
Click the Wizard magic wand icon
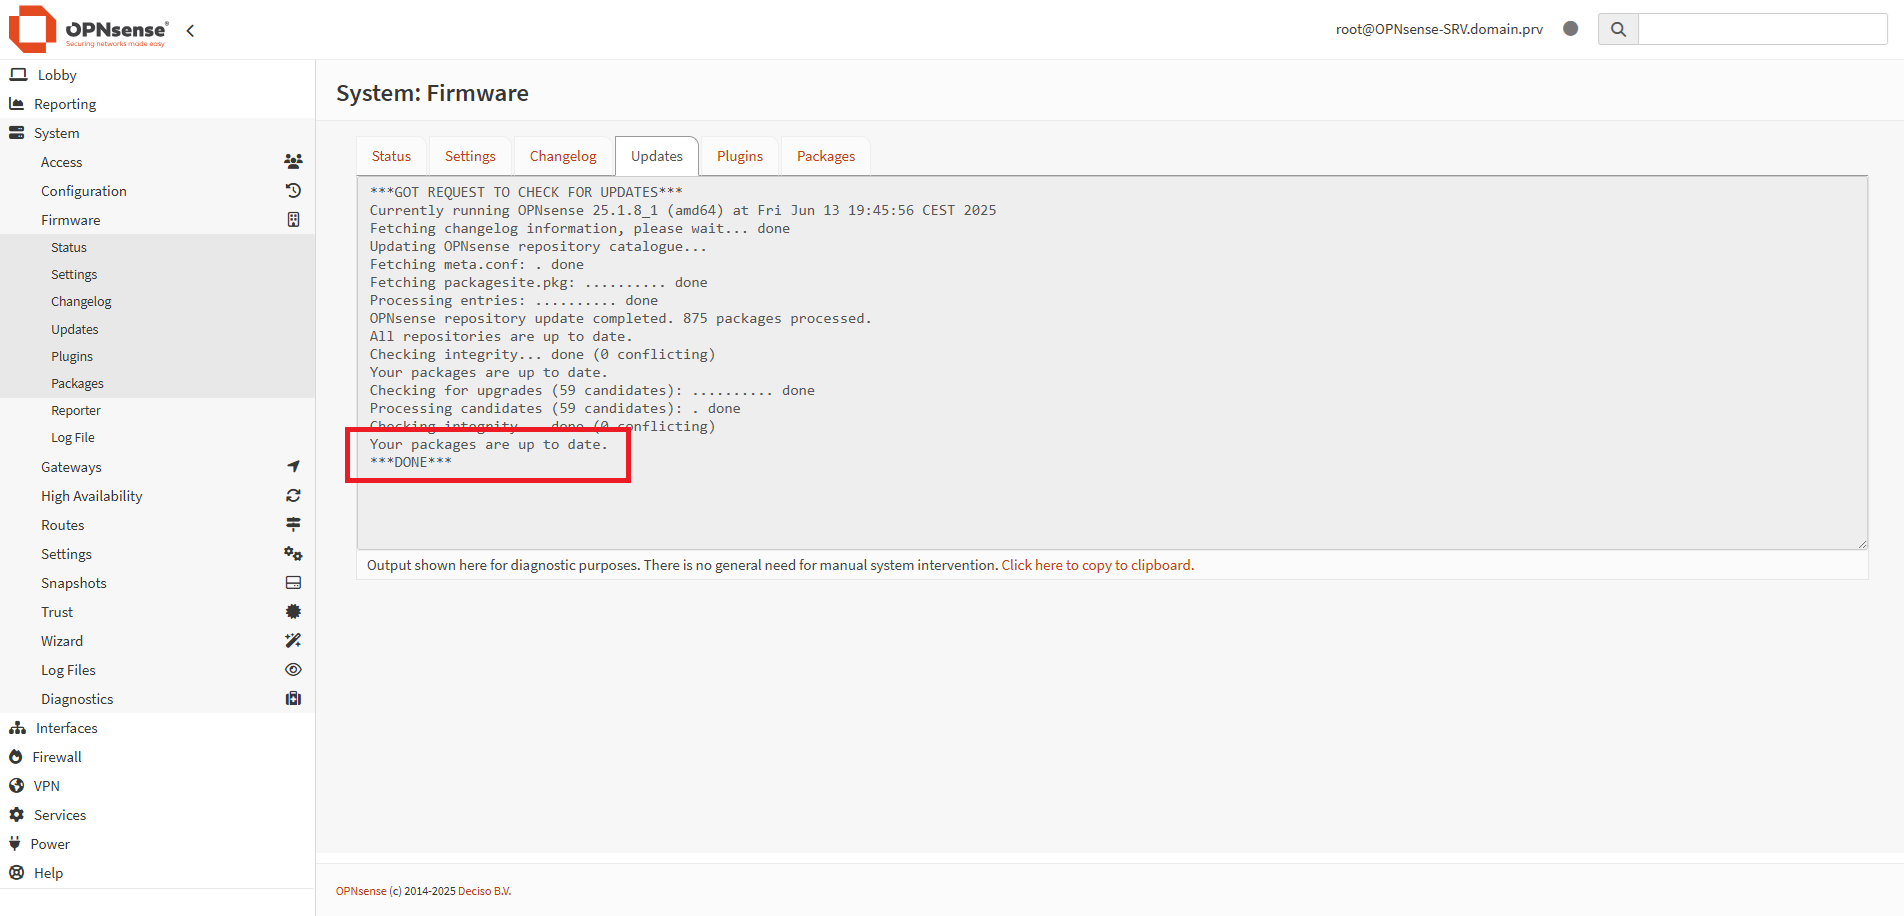(x=293, y=641)
